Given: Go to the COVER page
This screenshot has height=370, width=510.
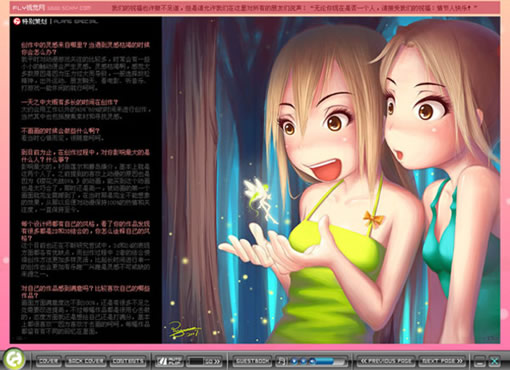Looking at the screenshot, I should 49,361.
